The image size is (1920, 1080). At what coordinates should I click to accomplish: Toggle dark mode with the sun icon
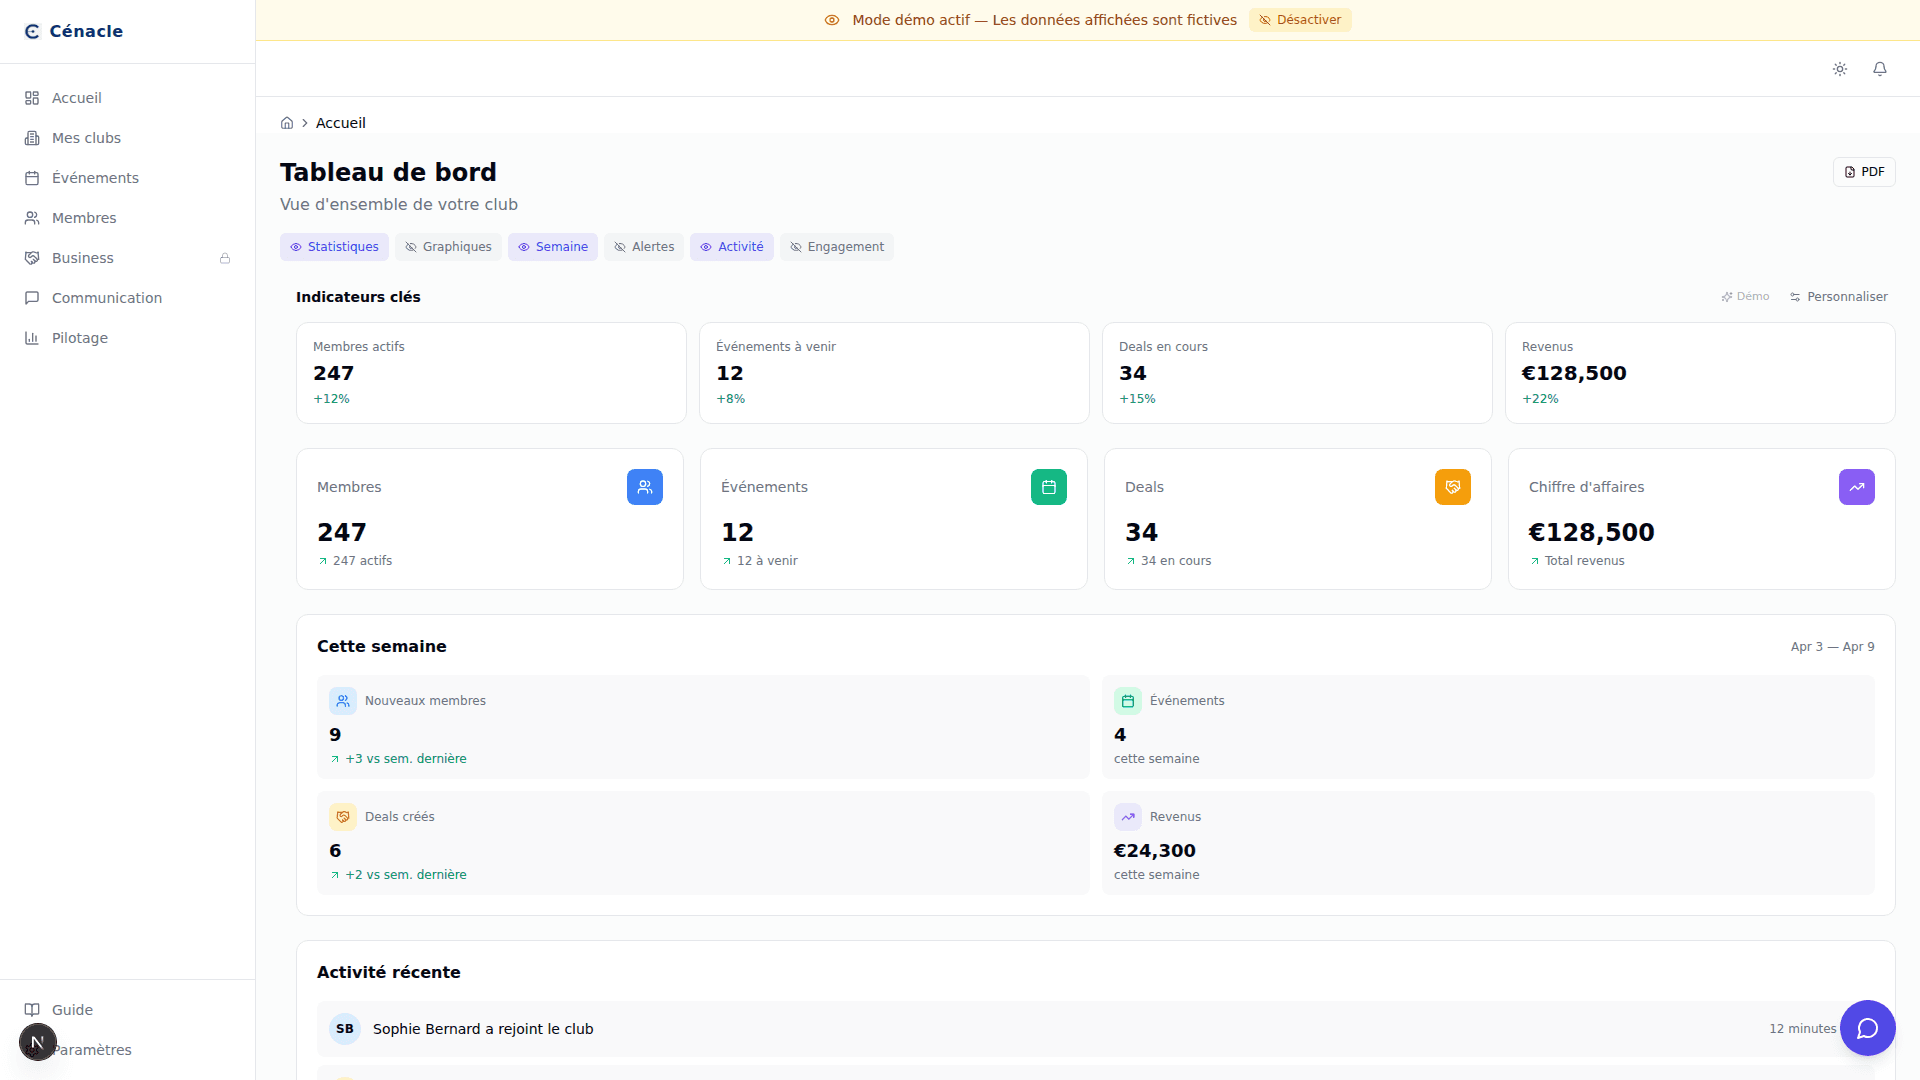(x=1840, y=69)
